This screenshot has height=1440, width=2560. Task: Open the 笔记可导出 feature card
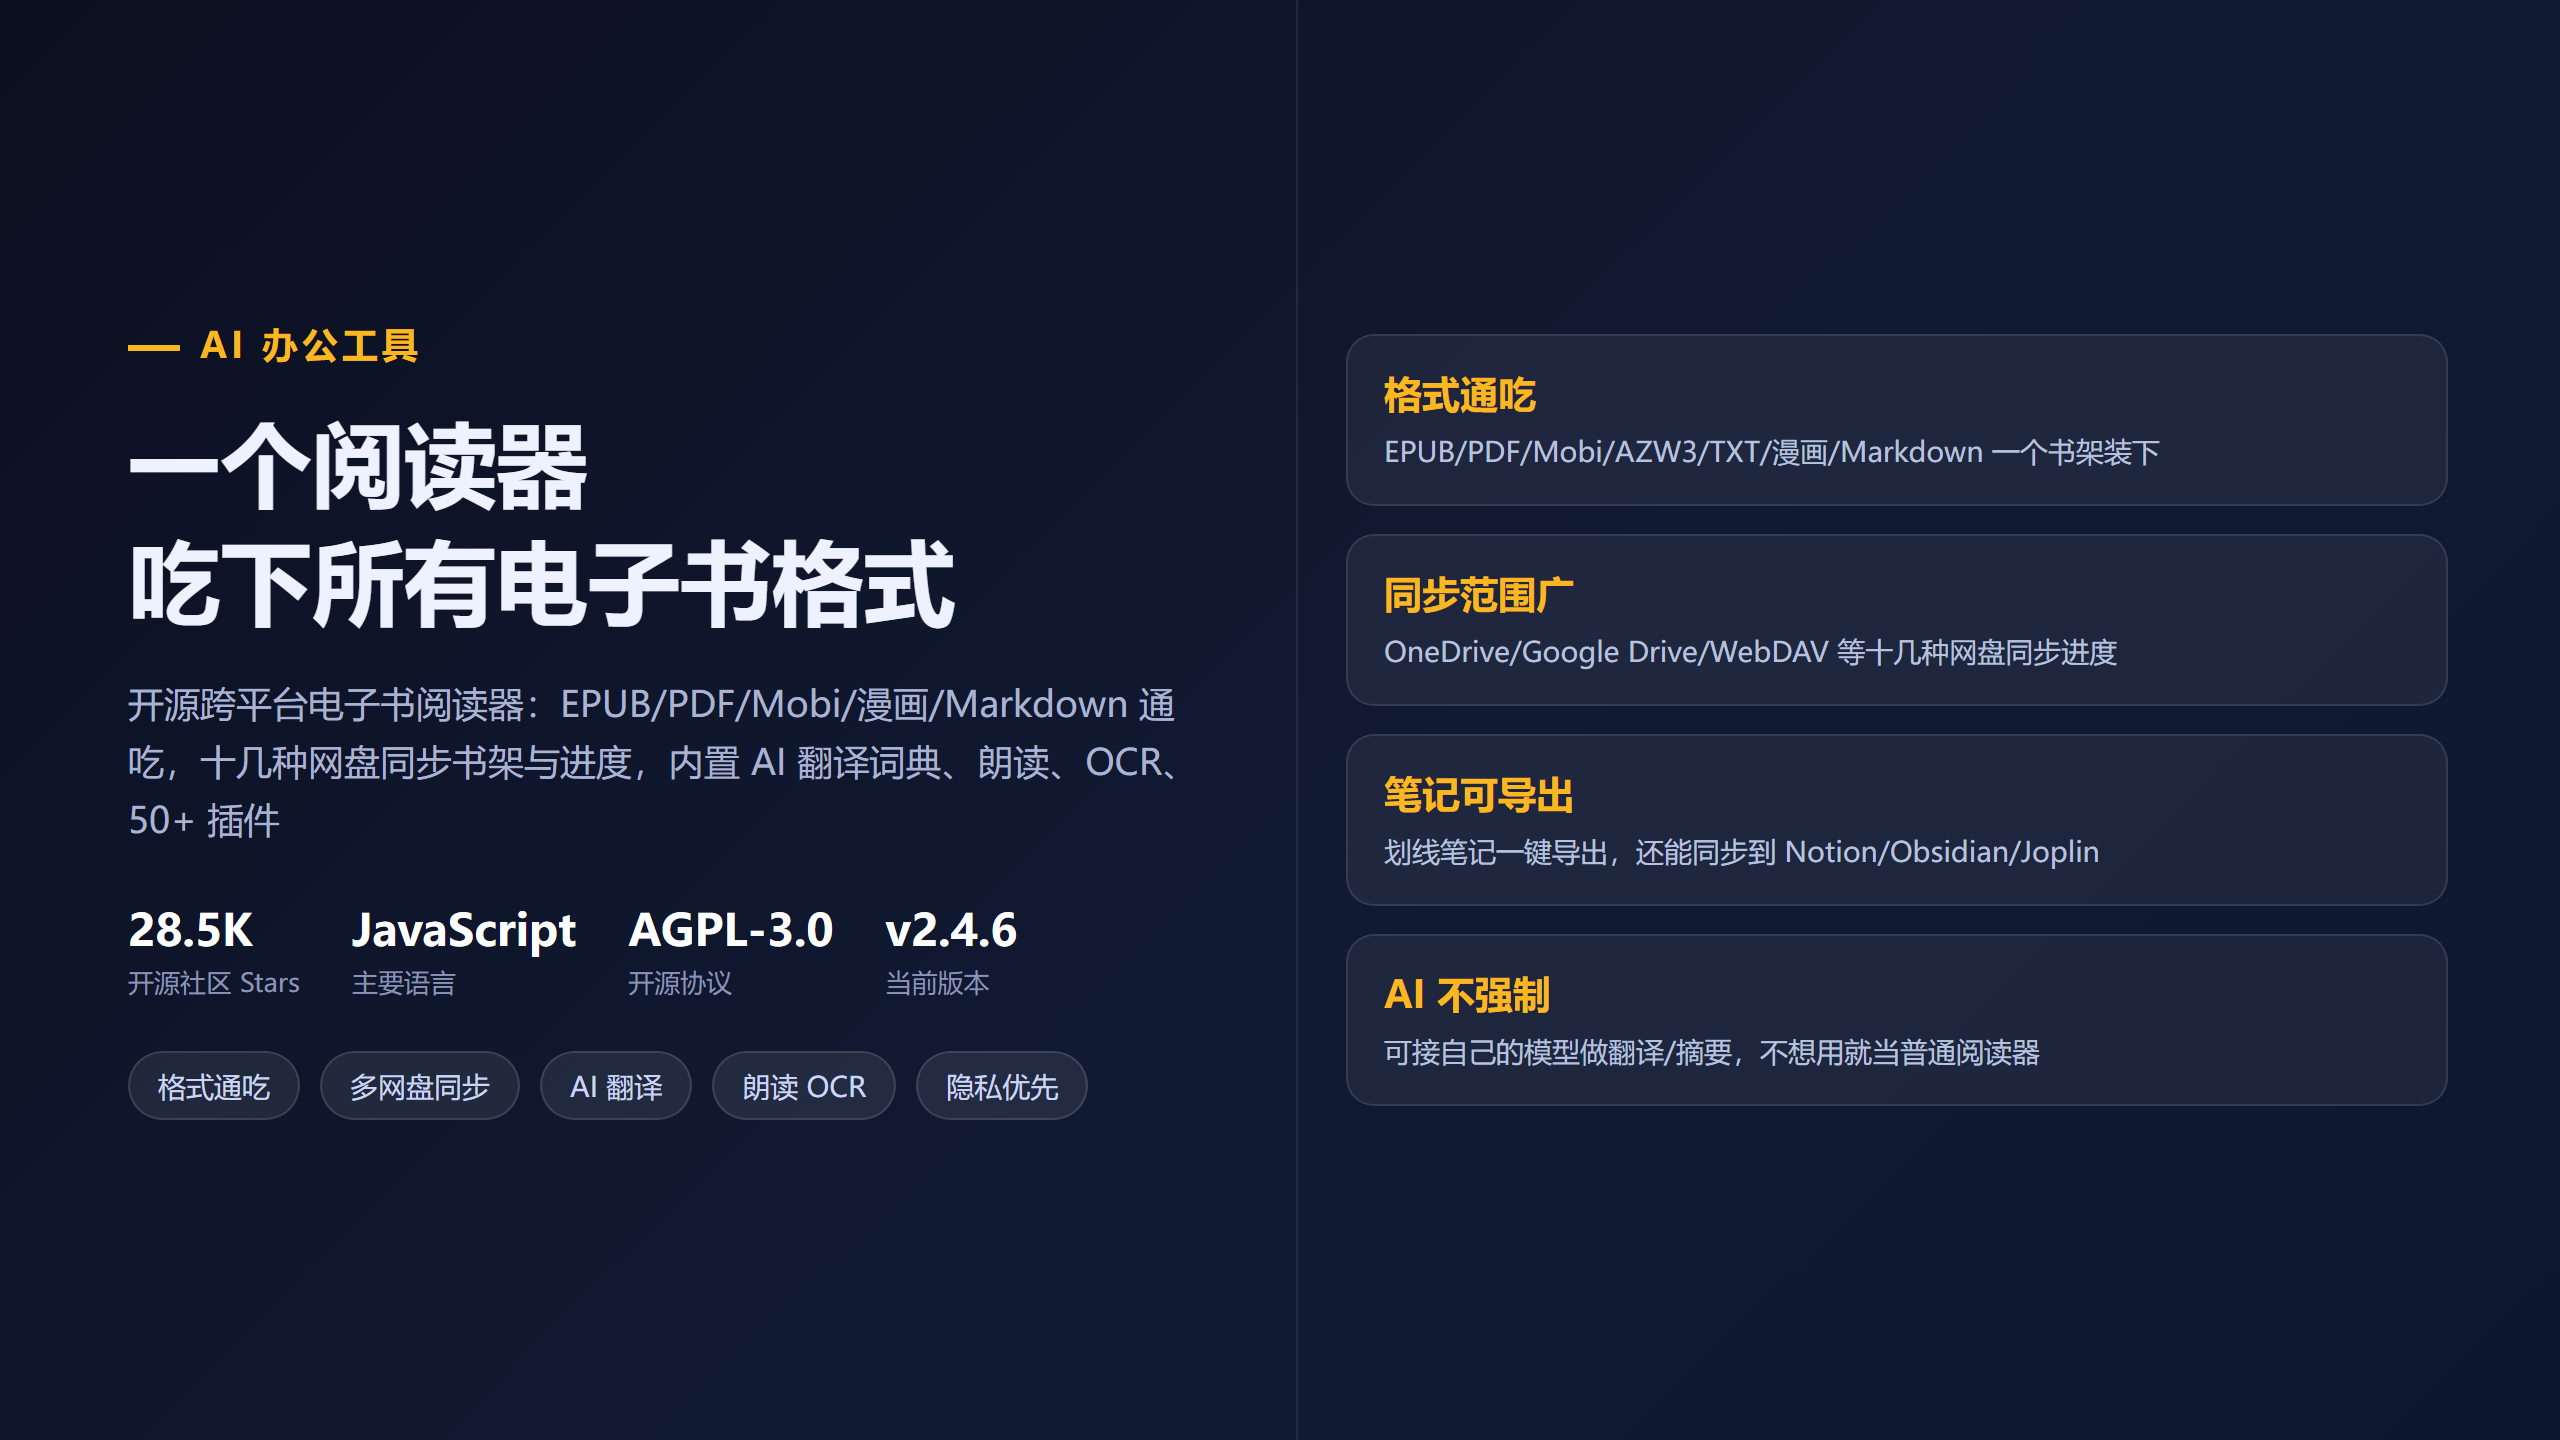tap(1896, 820)
